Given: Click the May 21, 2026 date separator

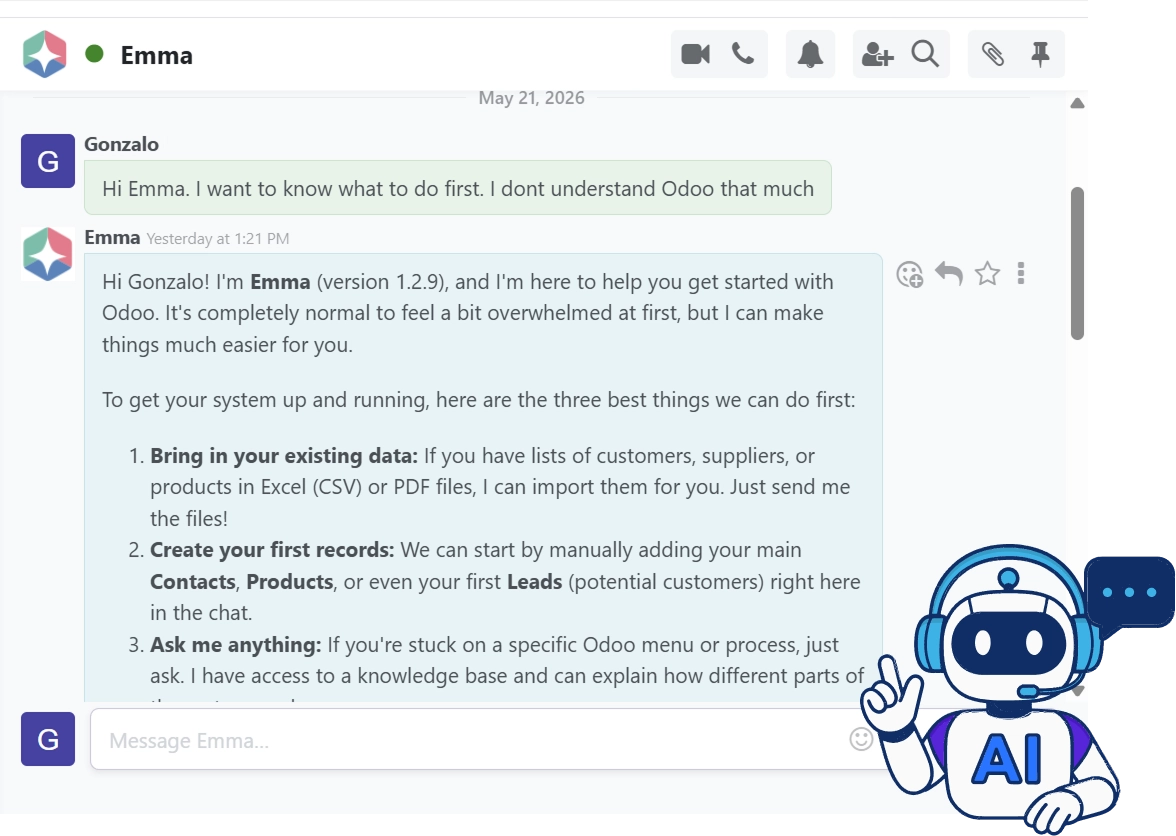Looking at the screenshot, I should [531, 98].
